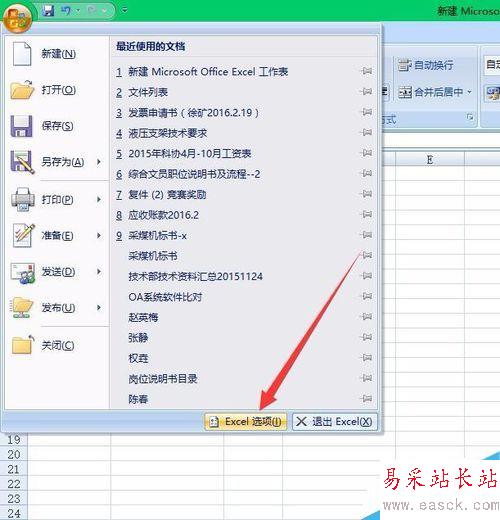Open the 合并后居中 dropdown arrow
The width and height of the screenshot is (500, 520).
(469, 92)
